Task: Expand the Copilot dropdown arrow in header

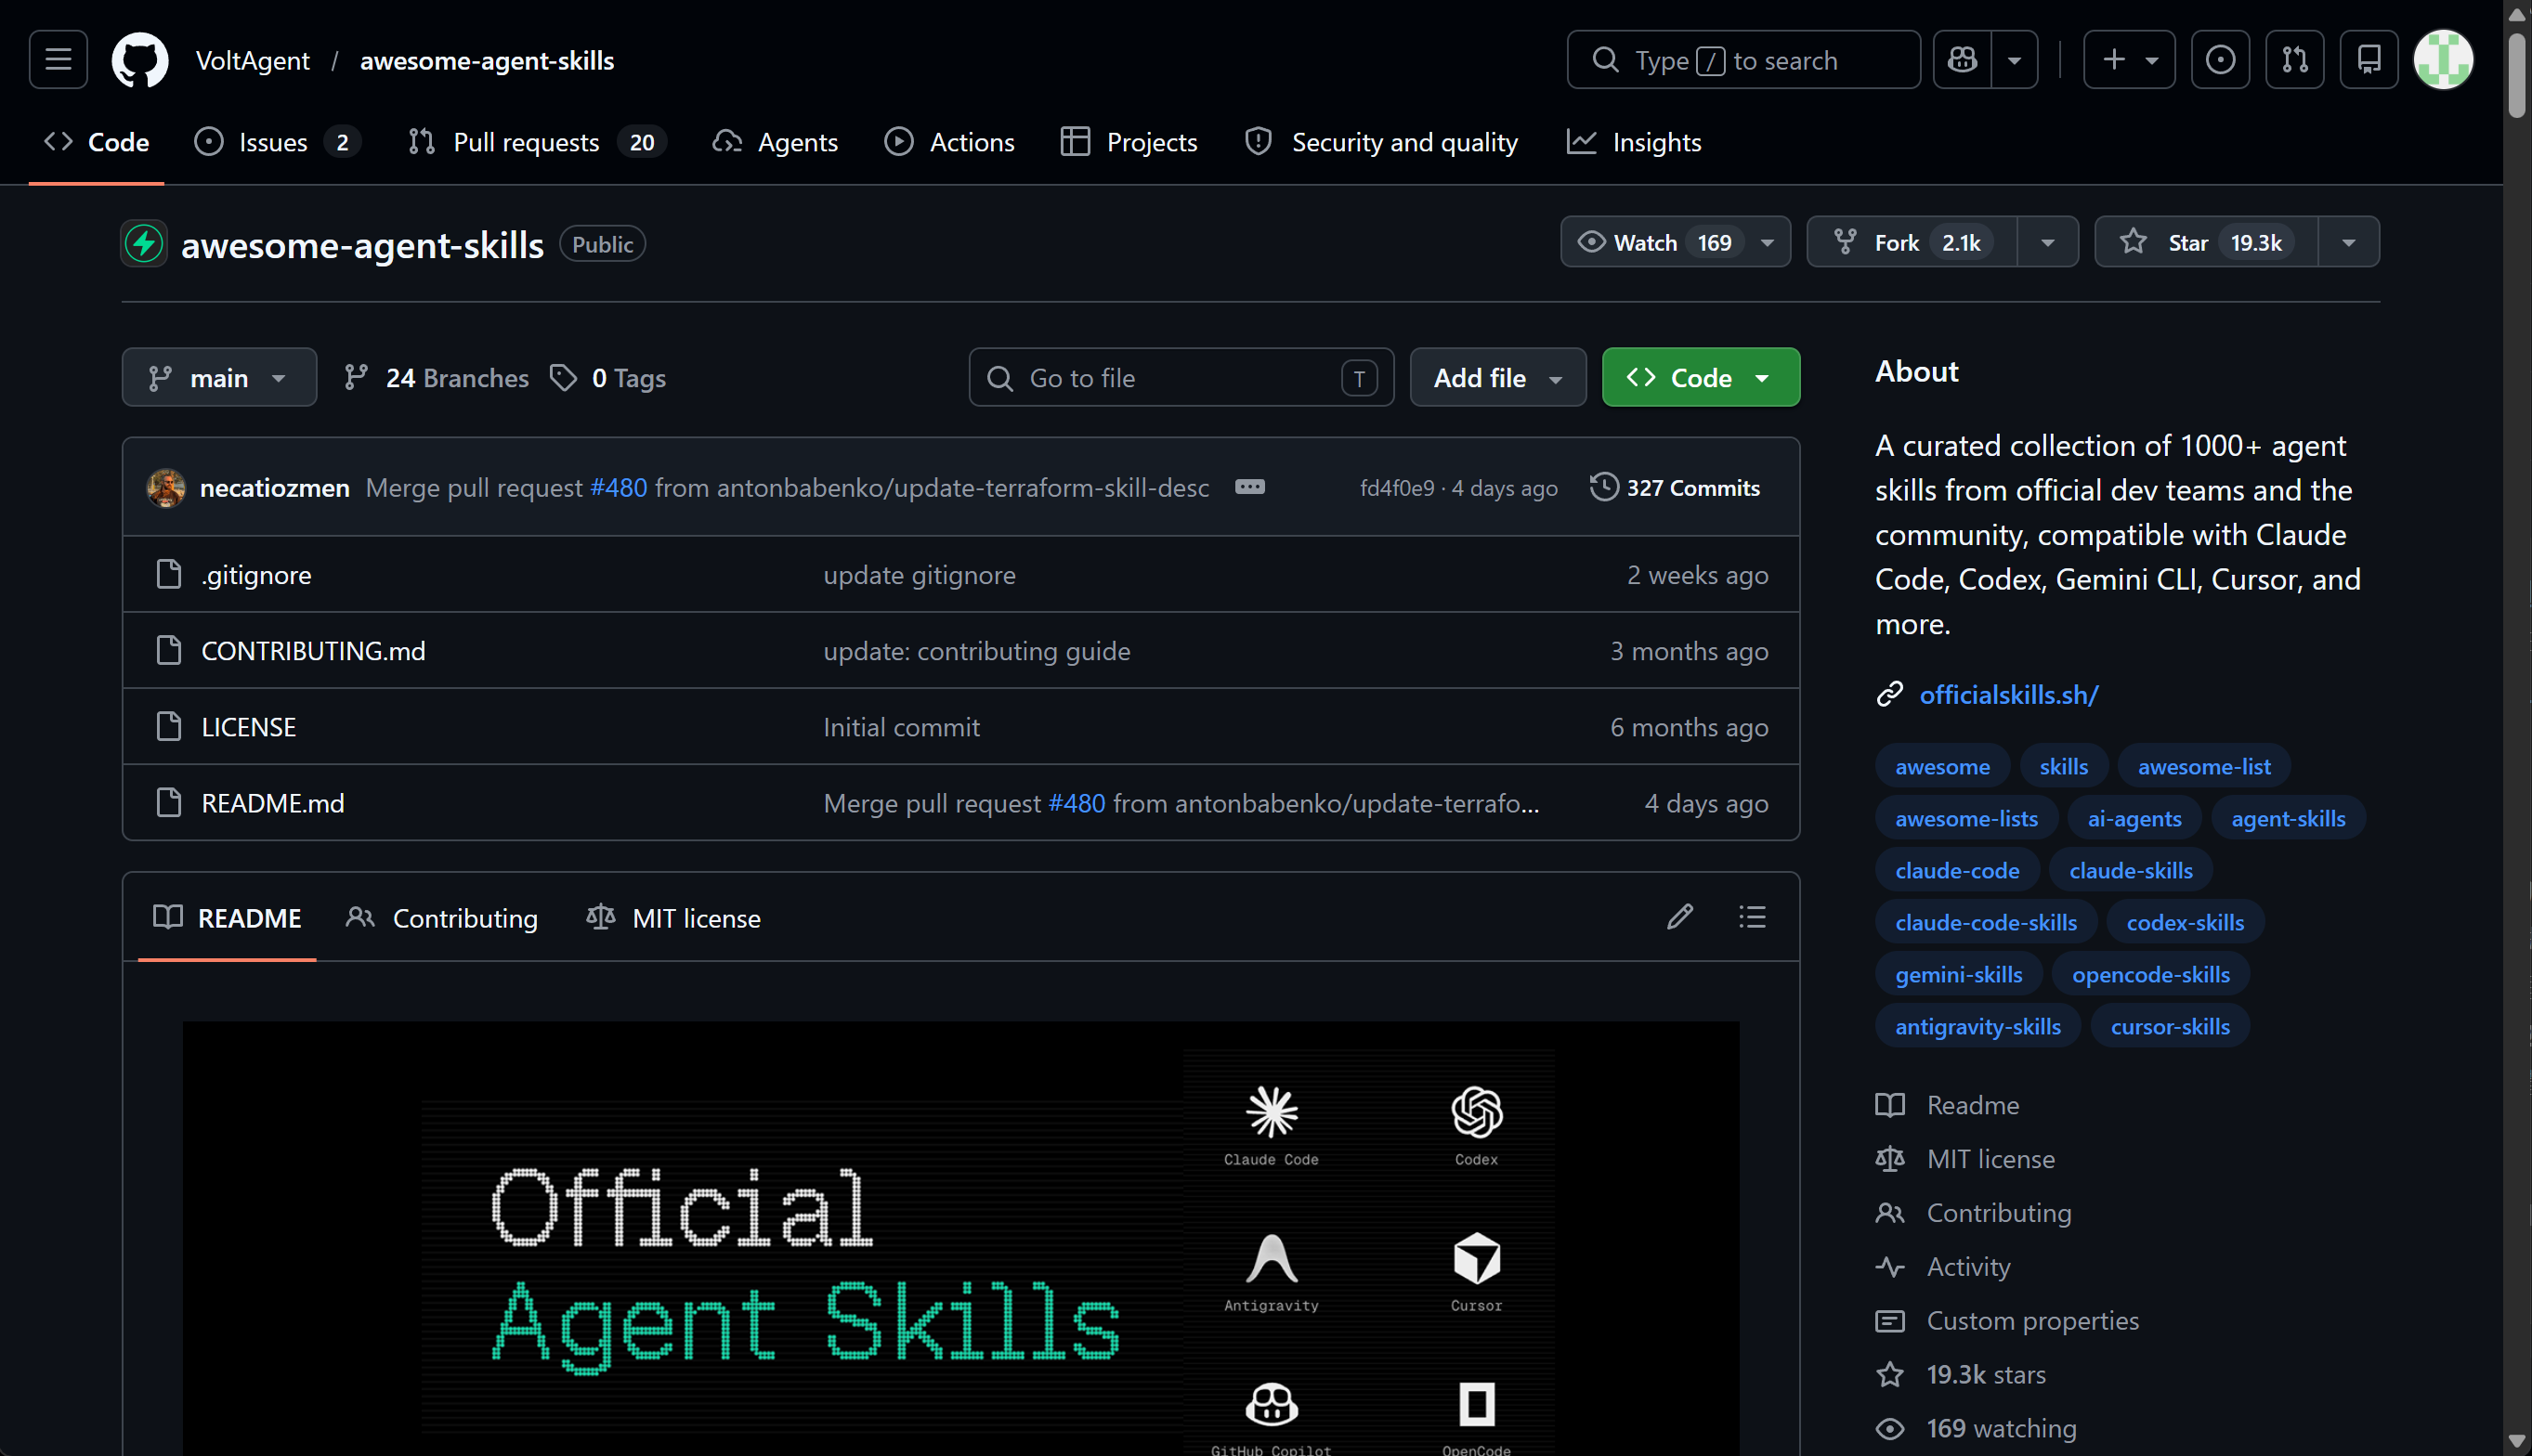Action: (x=2014, y=60)
